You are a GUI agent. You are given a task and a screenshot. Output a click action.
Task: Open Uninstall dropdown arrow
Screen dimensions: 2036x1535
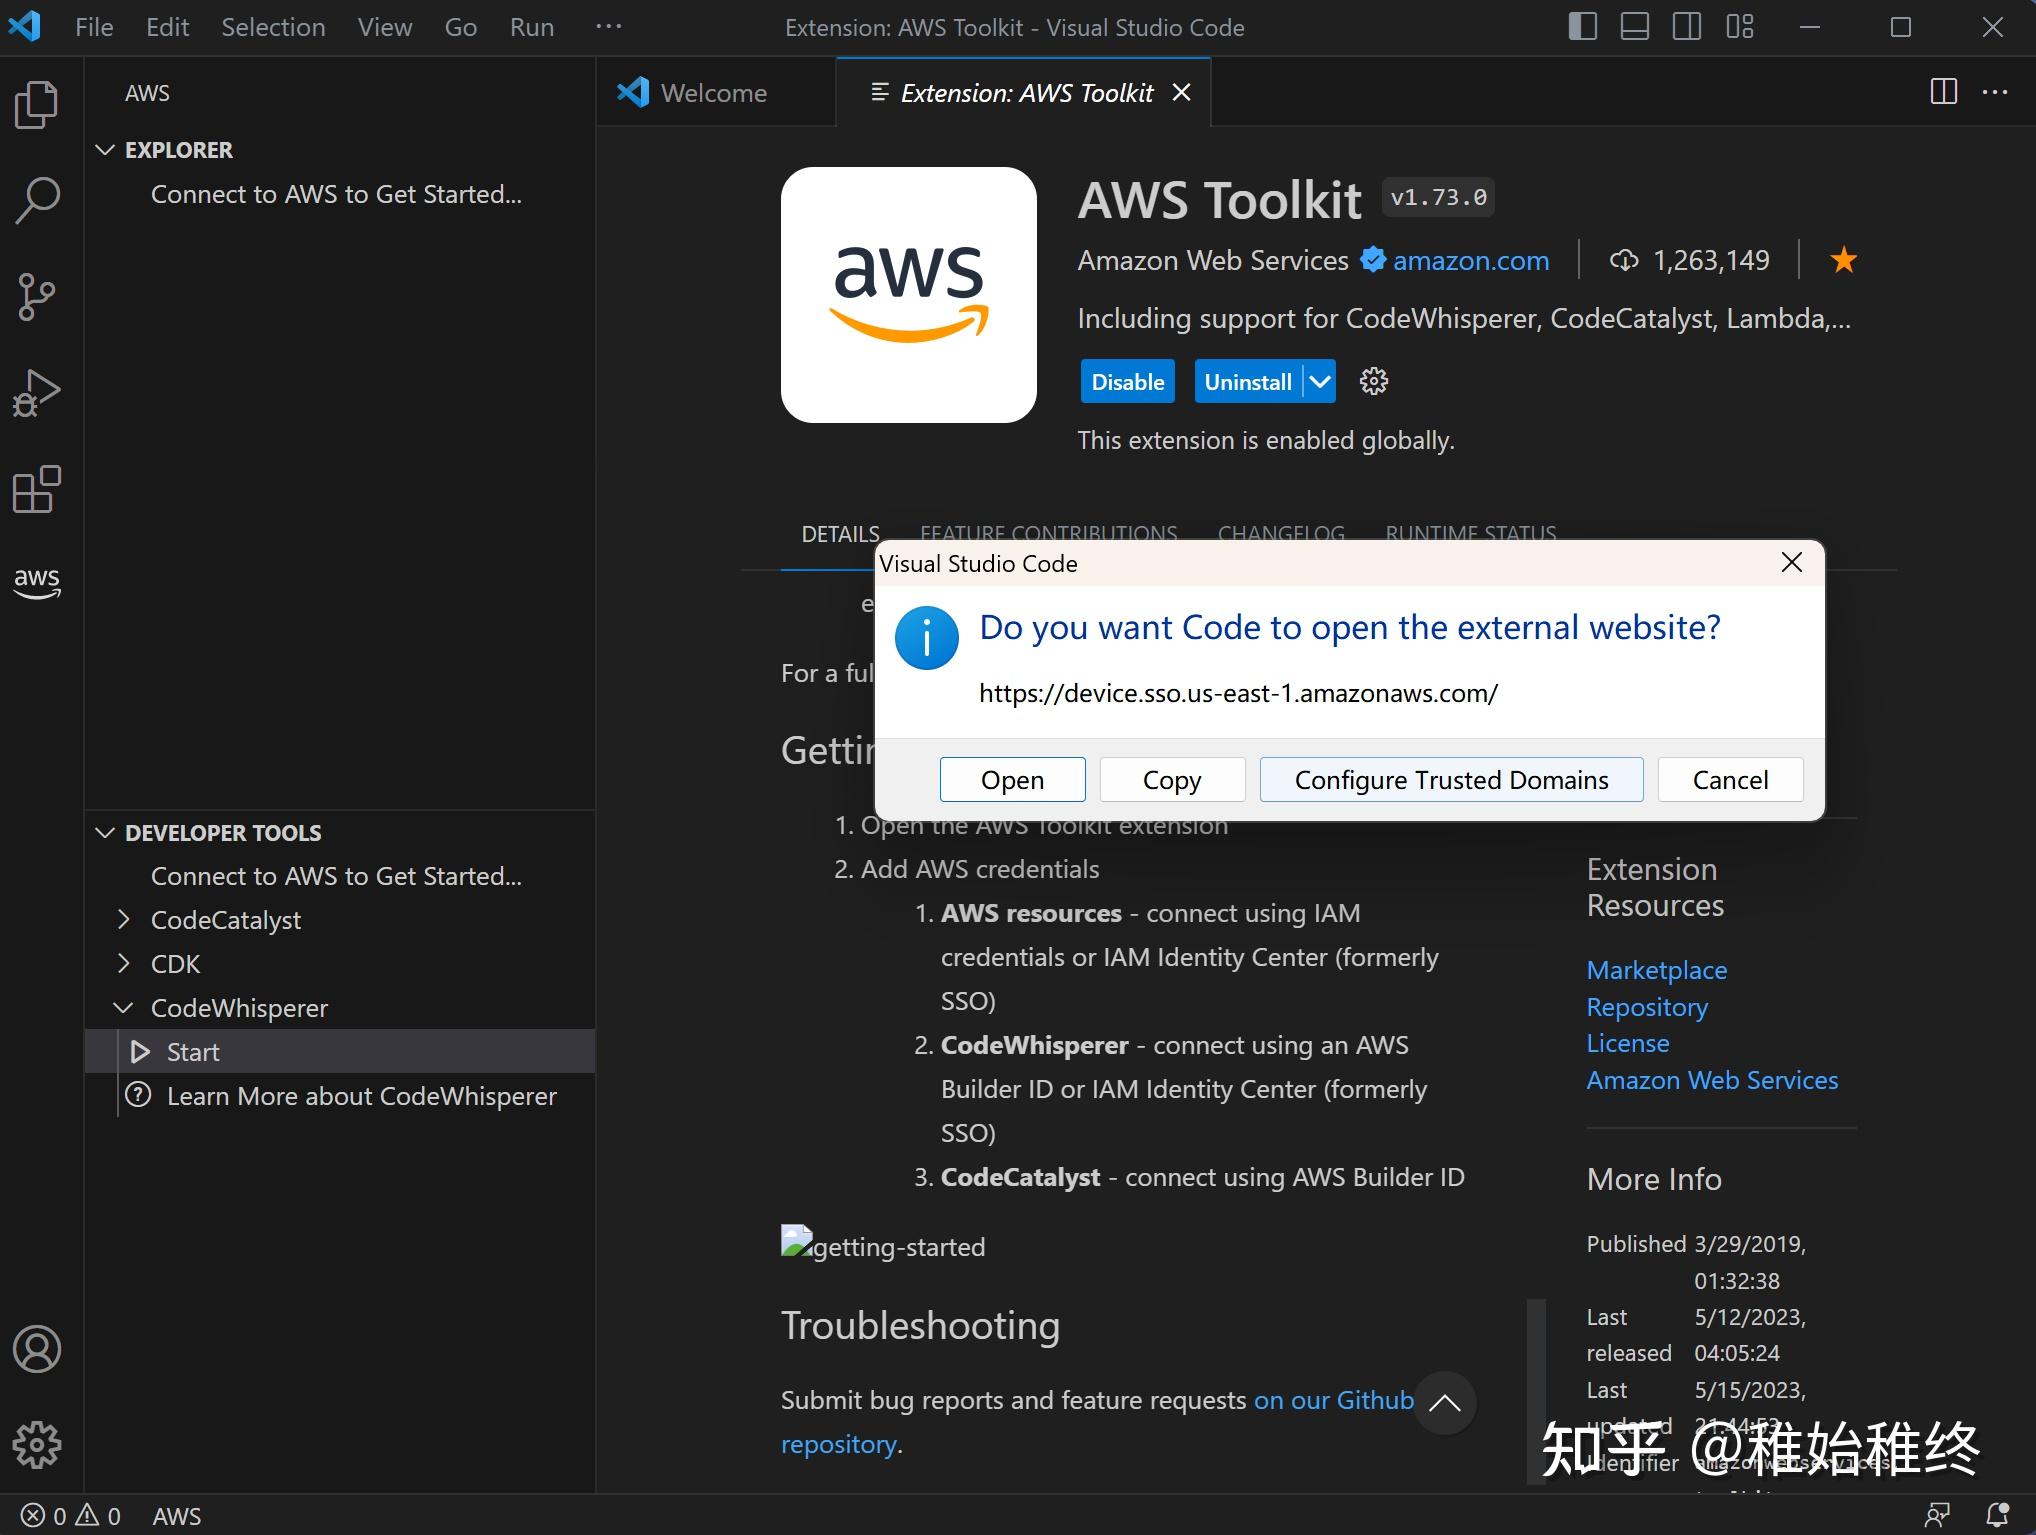[x=1320, y=381]
